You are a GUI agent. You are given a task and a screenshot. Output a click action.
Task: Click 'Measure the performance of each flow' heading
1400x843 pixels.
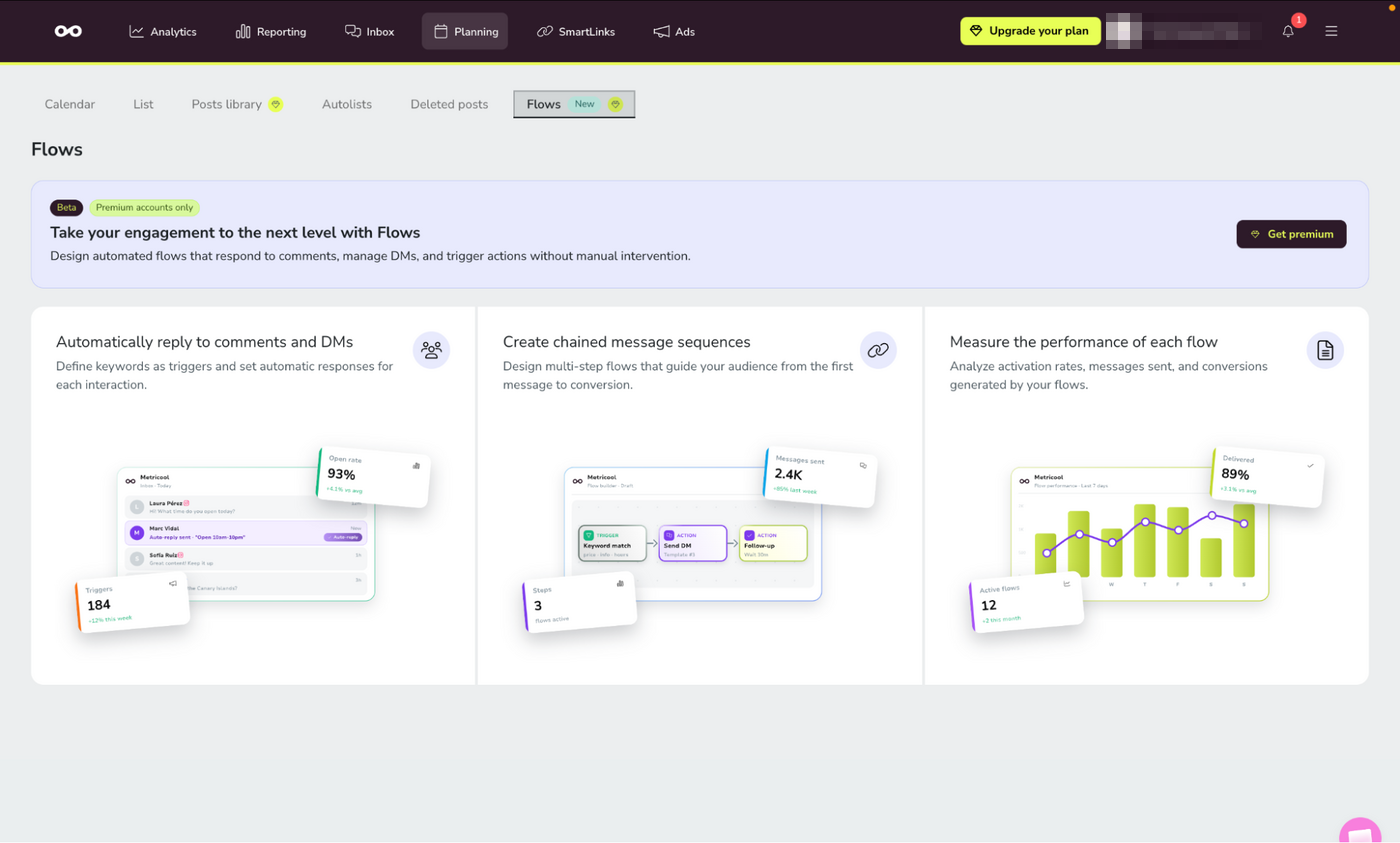(1084, 342)
